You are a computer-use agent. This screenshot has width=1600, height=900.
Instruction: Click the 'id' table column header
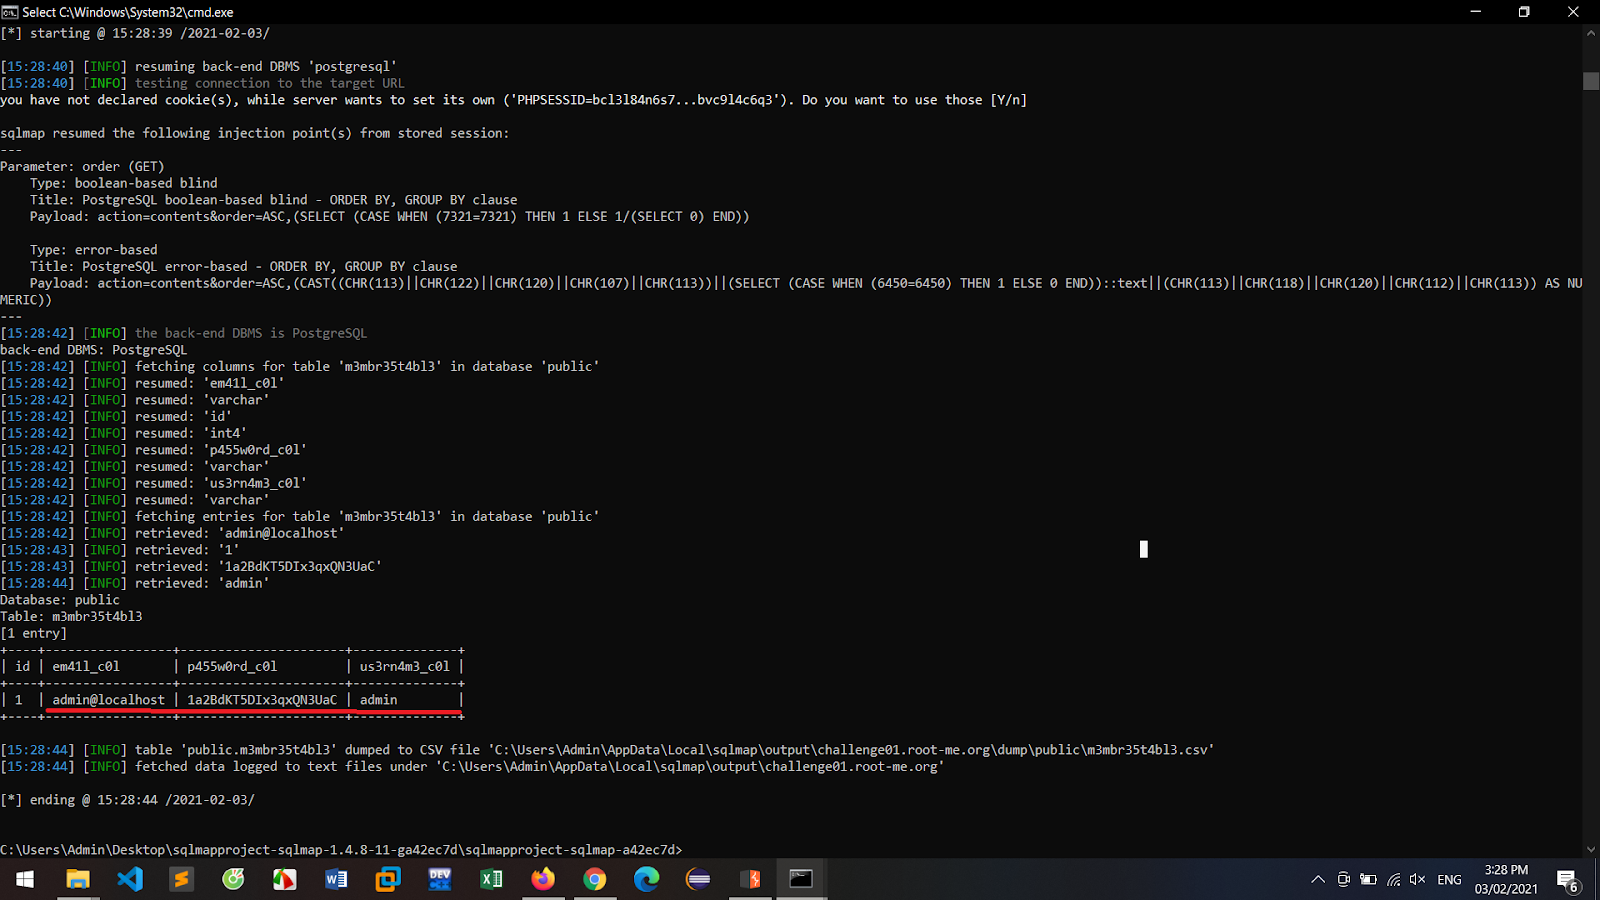click(x=22, y=667)
